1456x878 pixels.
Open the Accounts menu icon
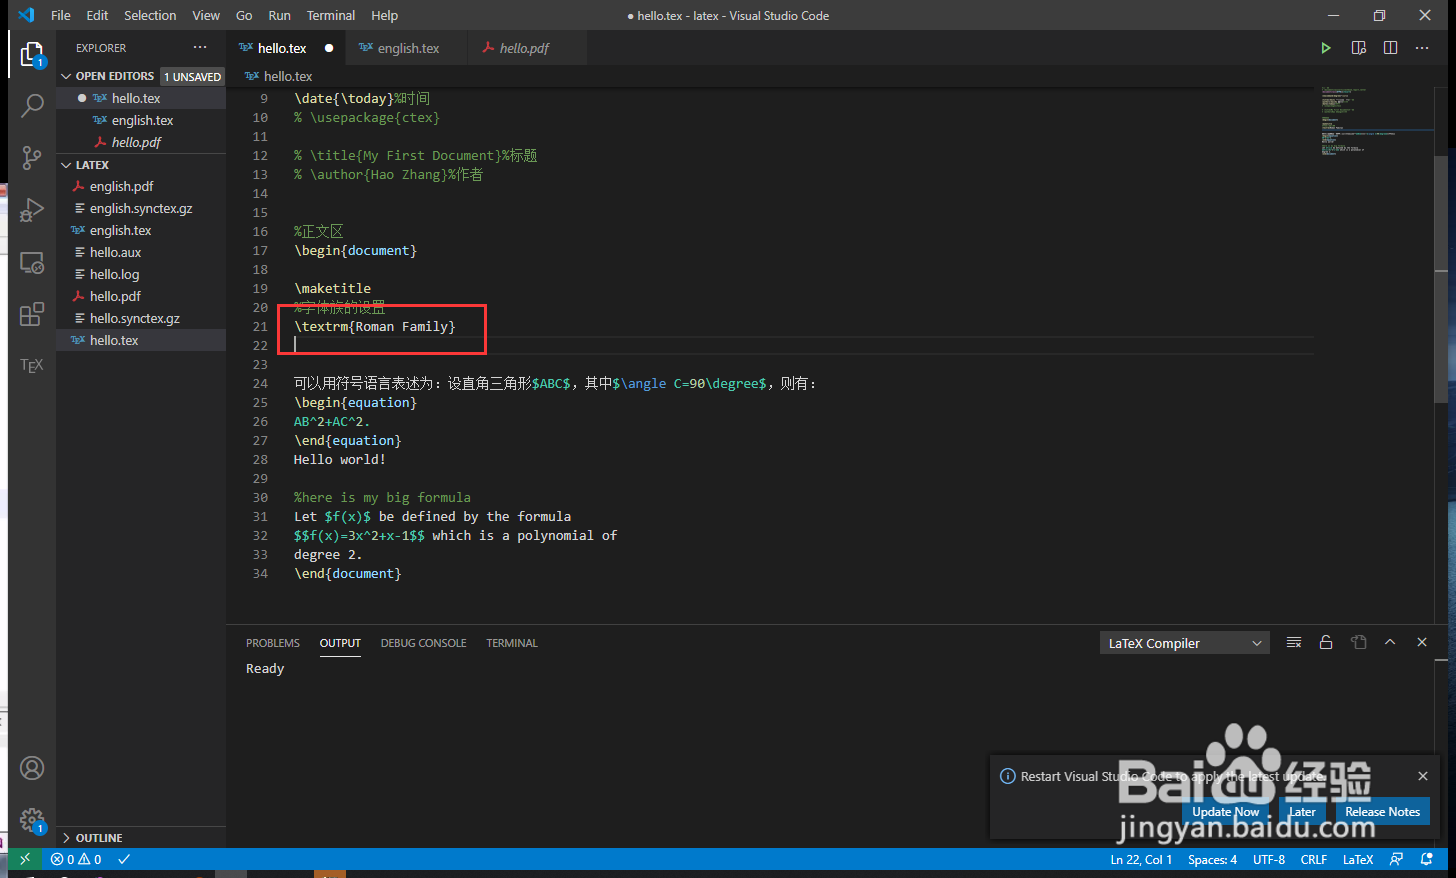[x=32, y=768]
